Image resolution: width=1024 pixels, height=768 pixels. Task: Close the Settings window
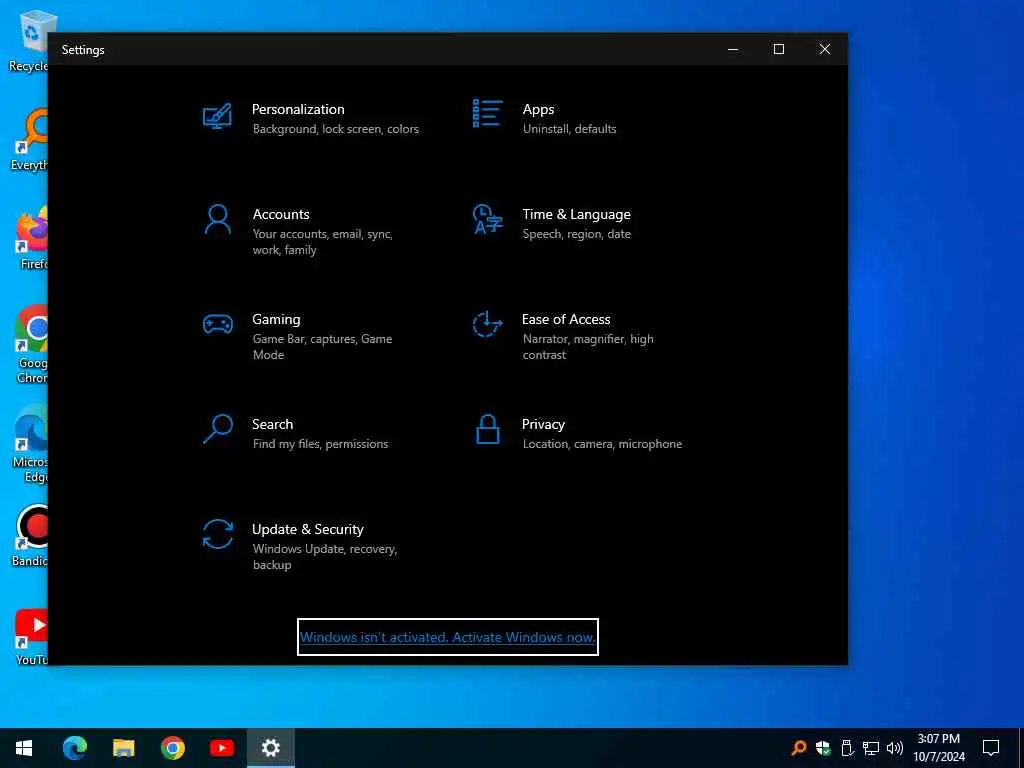coord(825,49)
